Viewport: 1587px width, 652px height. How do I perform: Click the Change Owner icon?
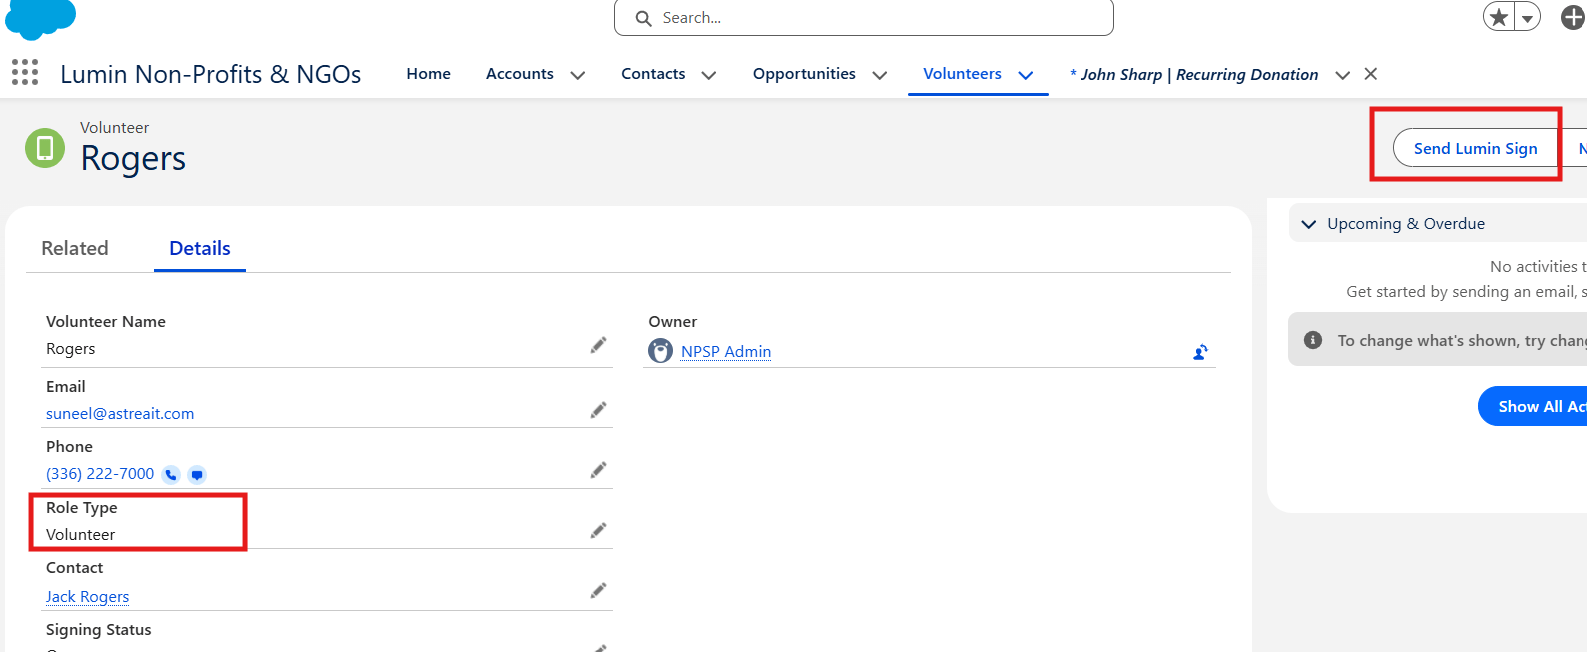(x=1200, y=352)
